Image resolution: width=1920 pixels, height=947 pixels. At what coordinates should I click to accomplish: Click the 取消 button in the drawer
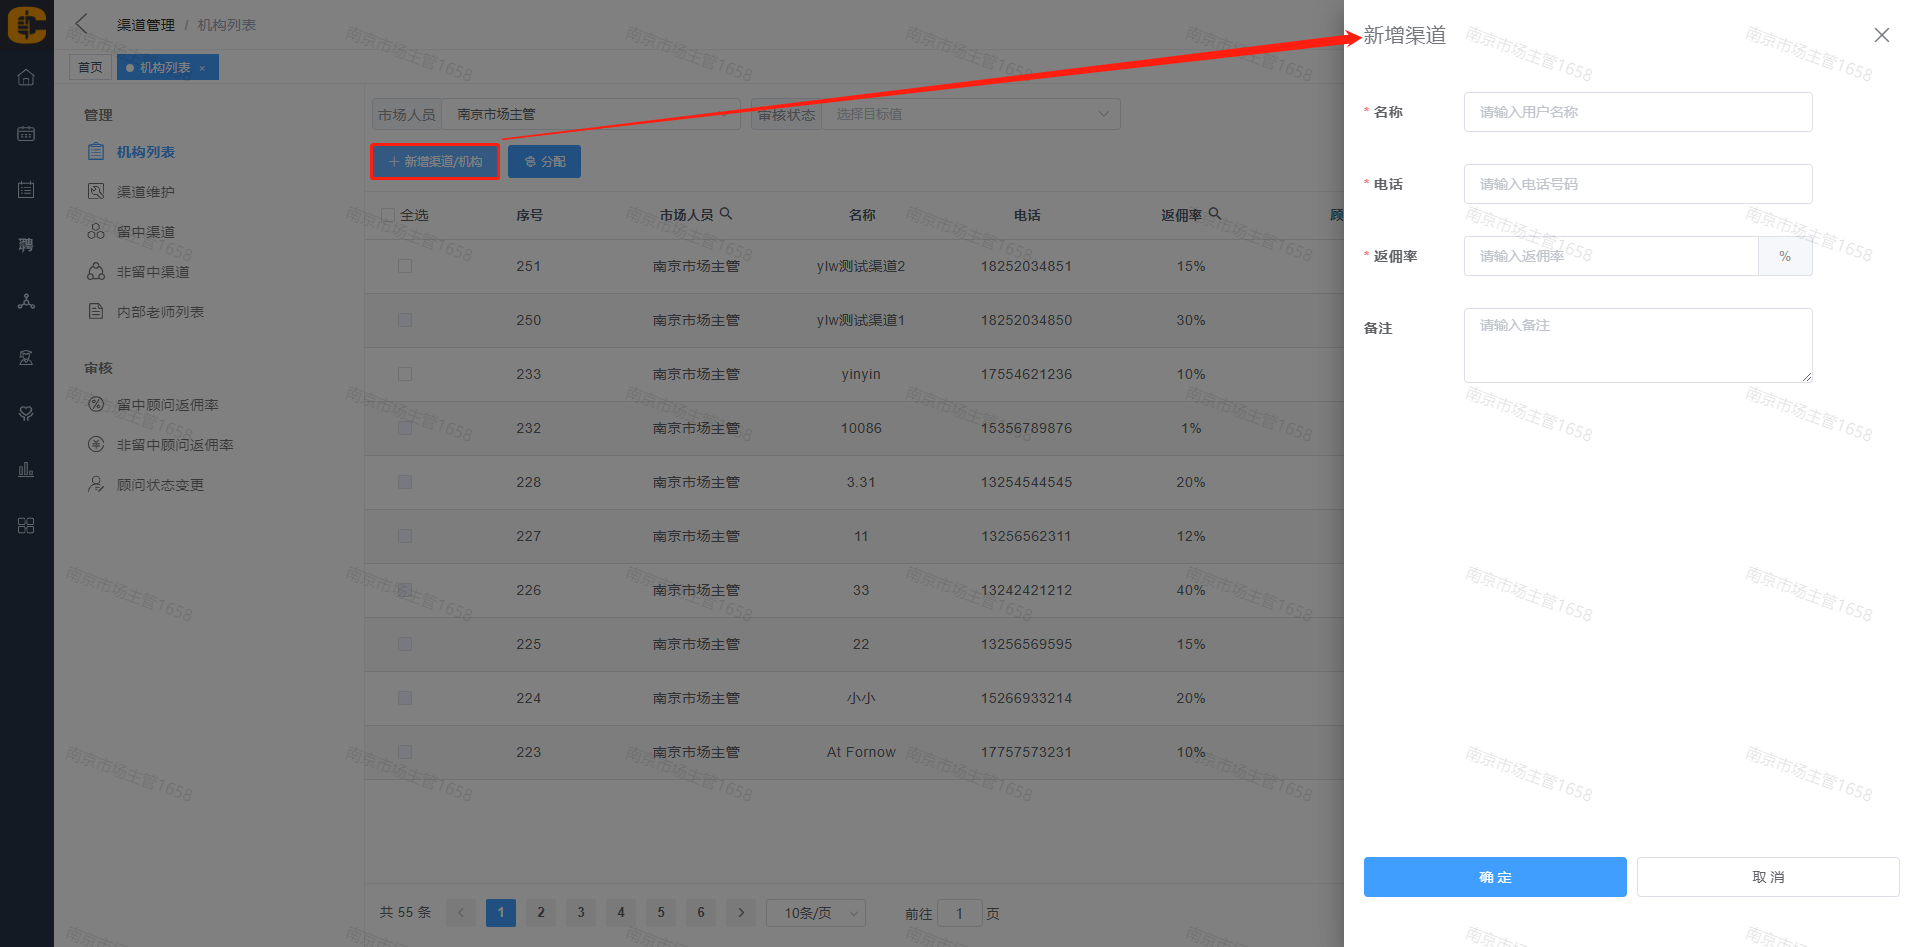pos(1767,877)
